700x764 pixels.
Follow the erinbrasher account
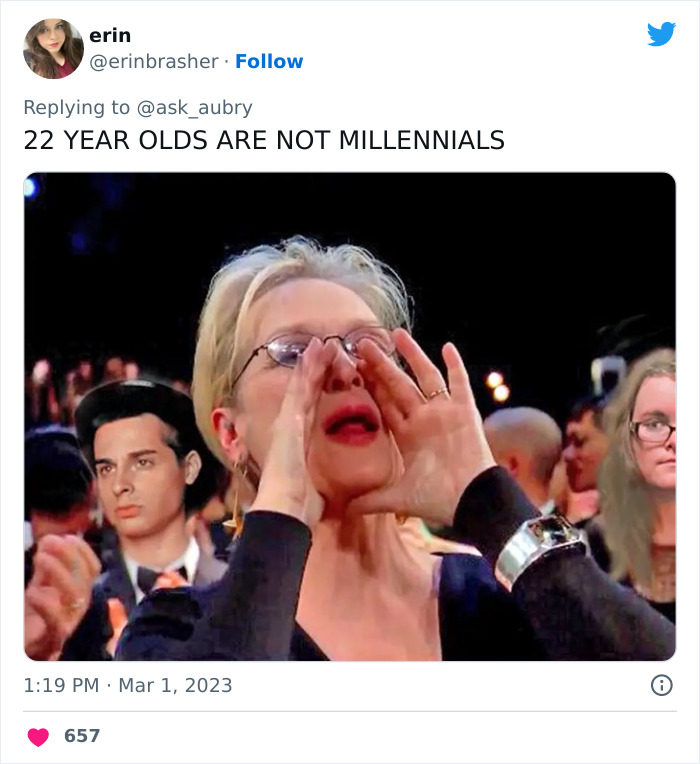[269, 61]
